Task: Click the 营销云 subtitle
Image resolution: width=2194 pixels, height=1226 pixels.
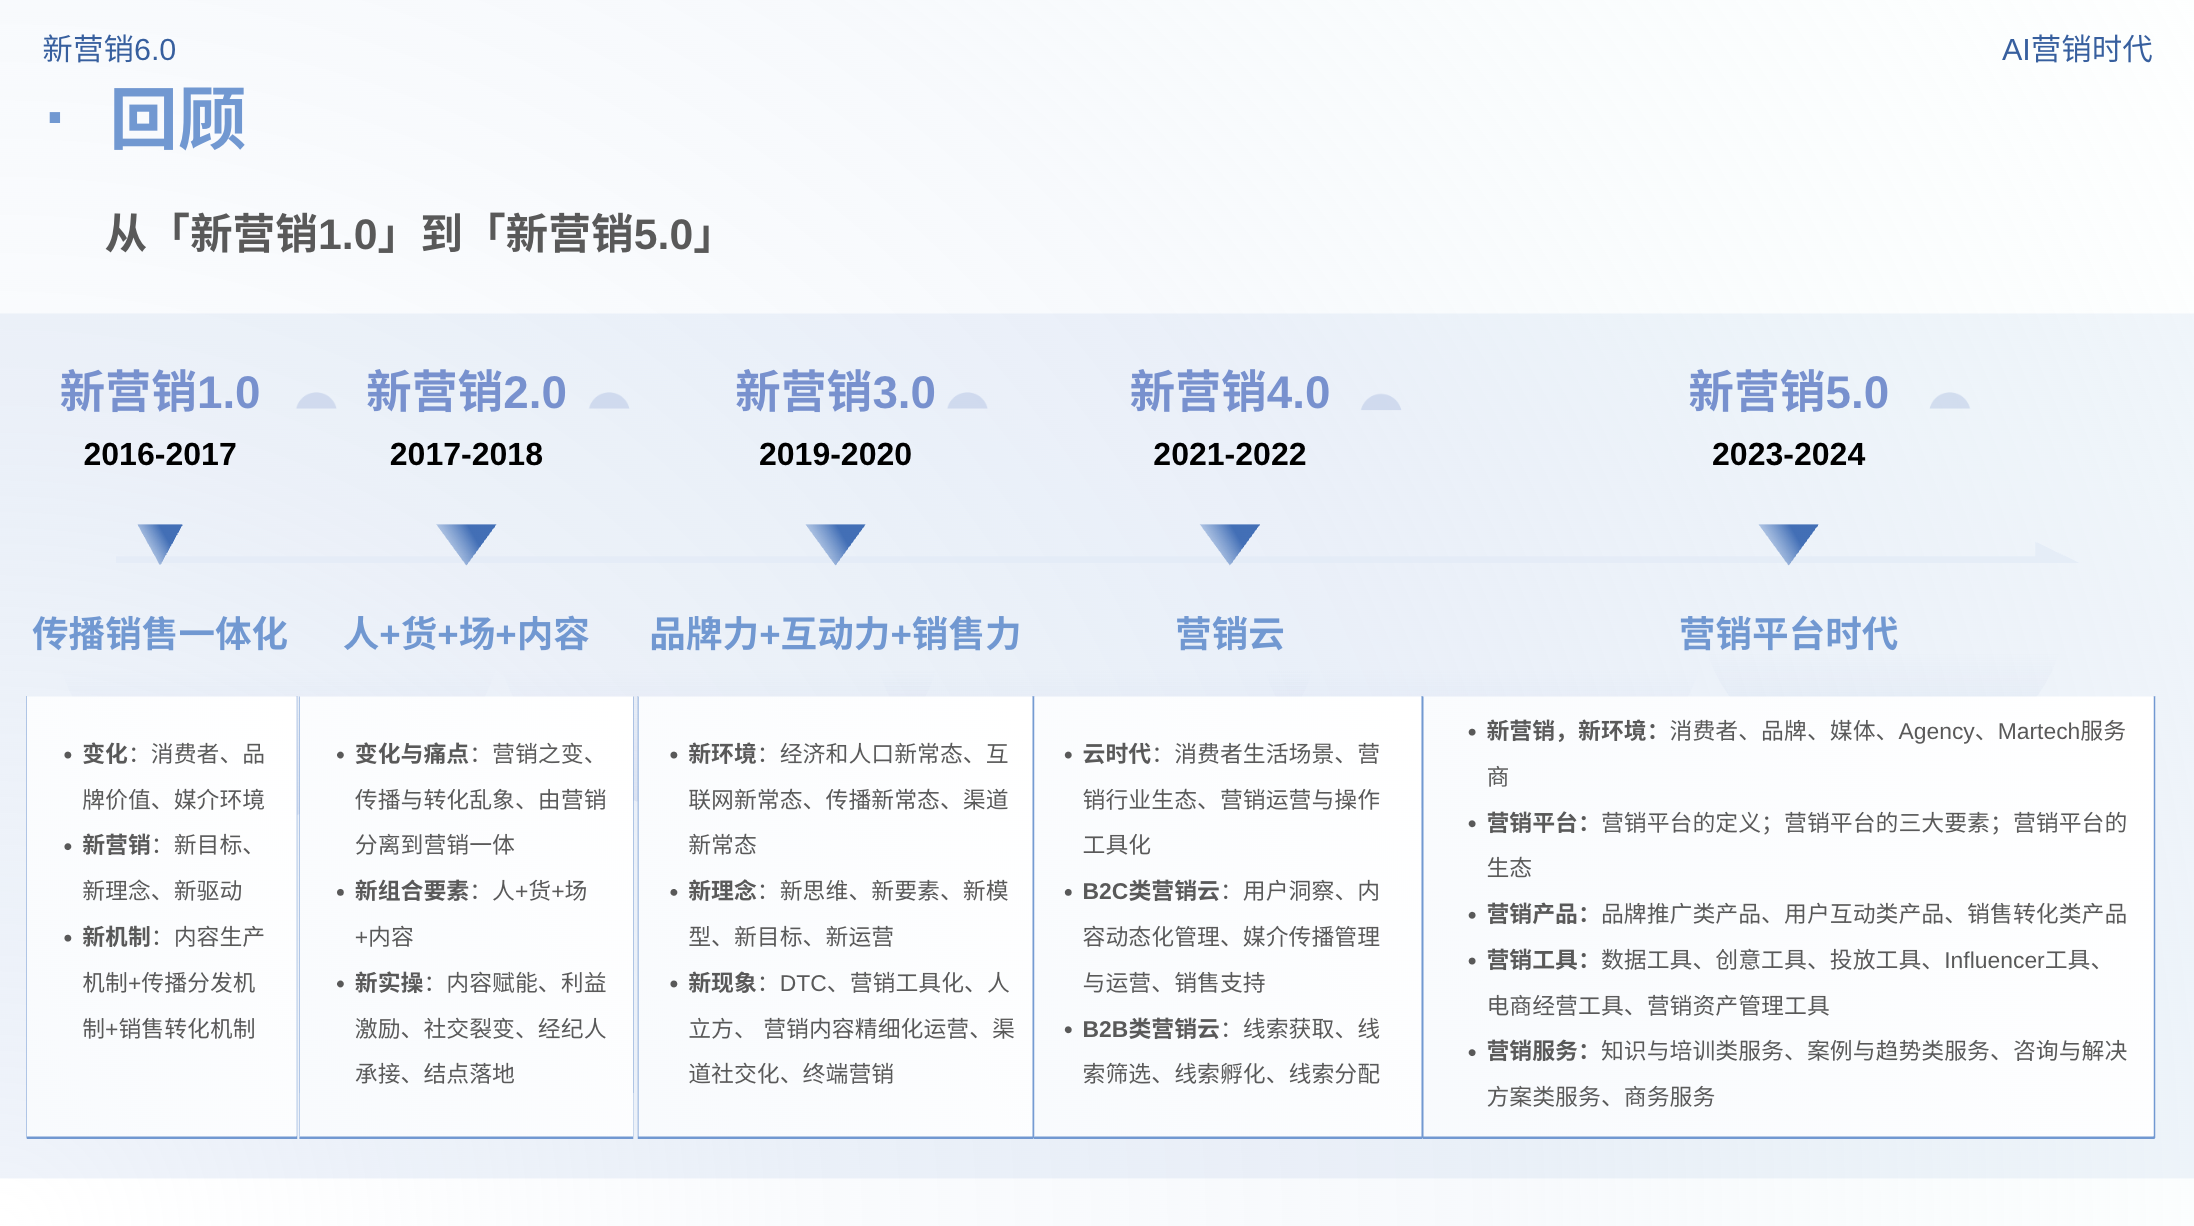Action: tap(1229, 634)
